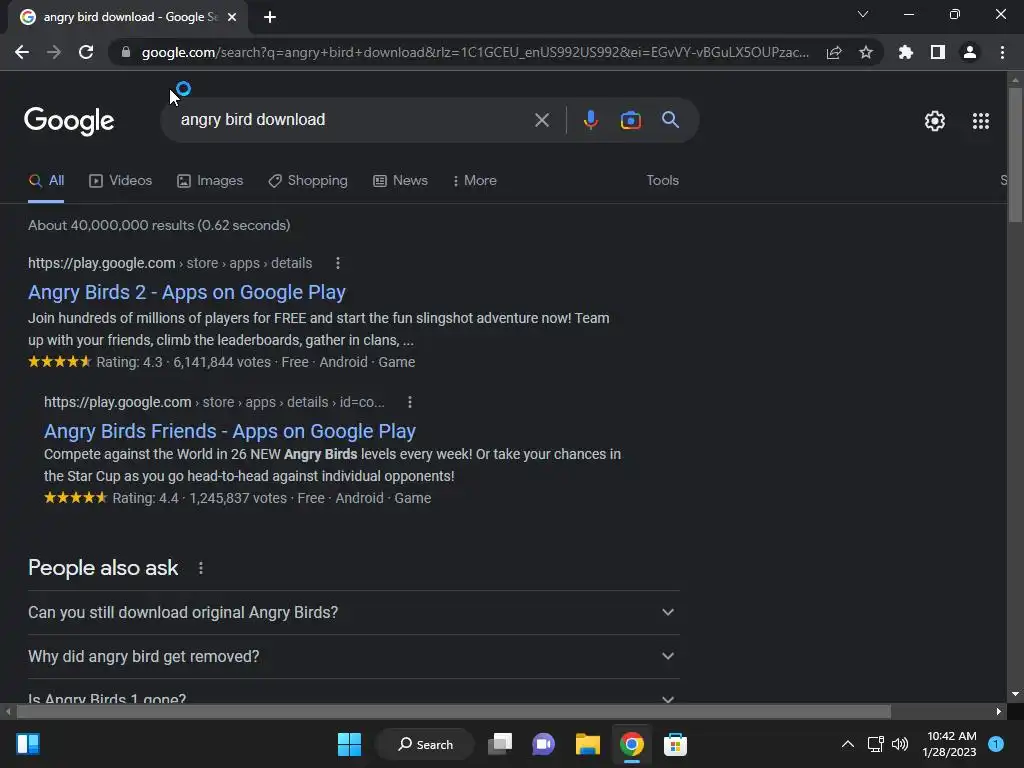The height and width of the screenshot is (768, 1024).
Task: Open Google quick settings gear
Action: tap(935, 121)
